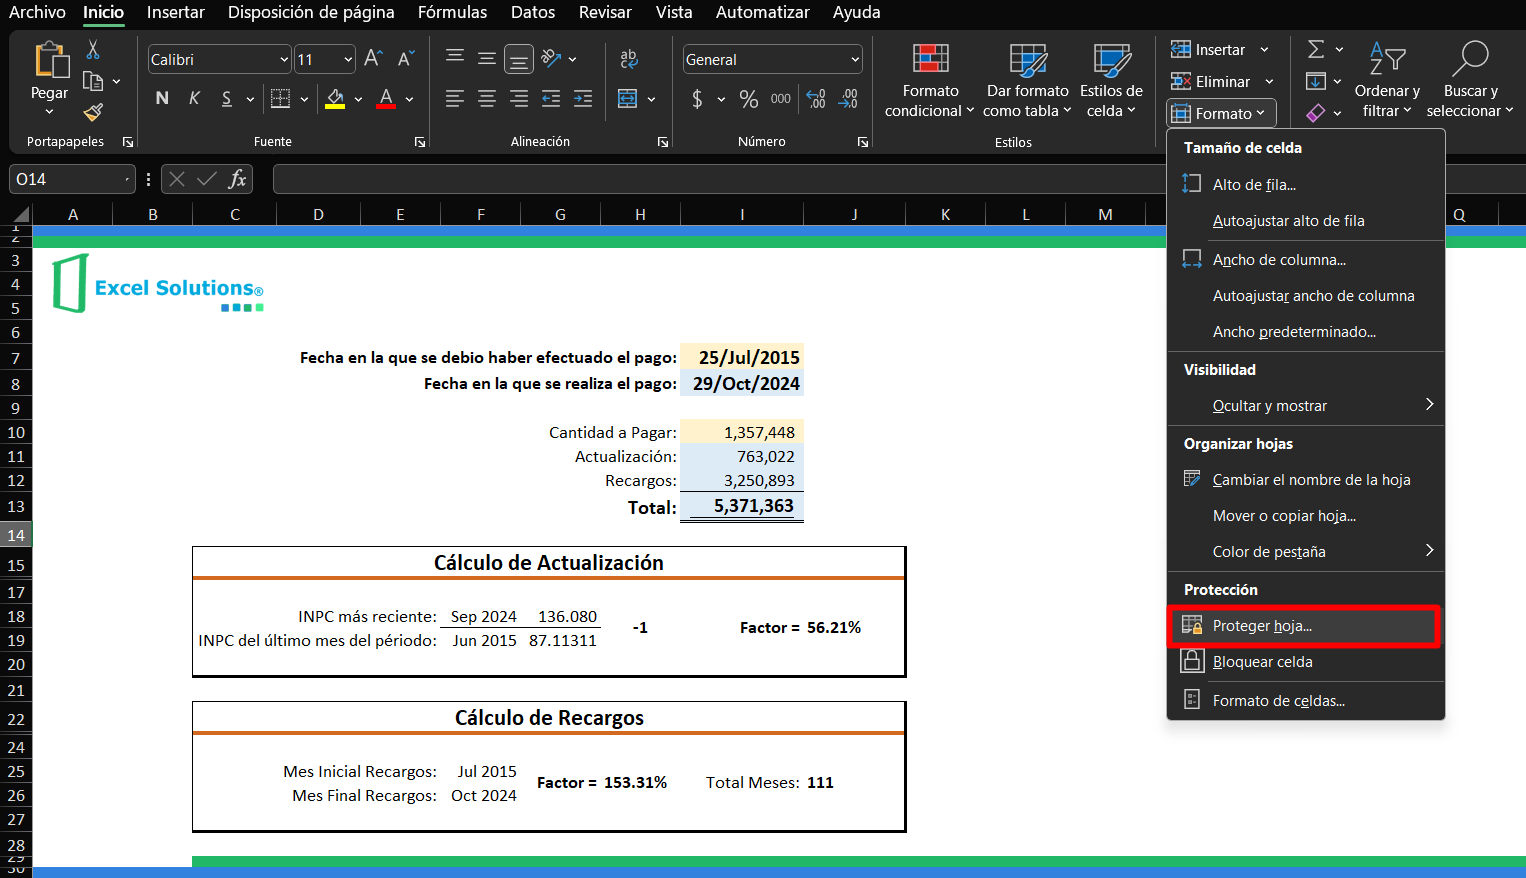This screenshot has width=1526, height=878.
Task: Click the AutoSum sigma icon
Action: click(x=1317, y=49)
